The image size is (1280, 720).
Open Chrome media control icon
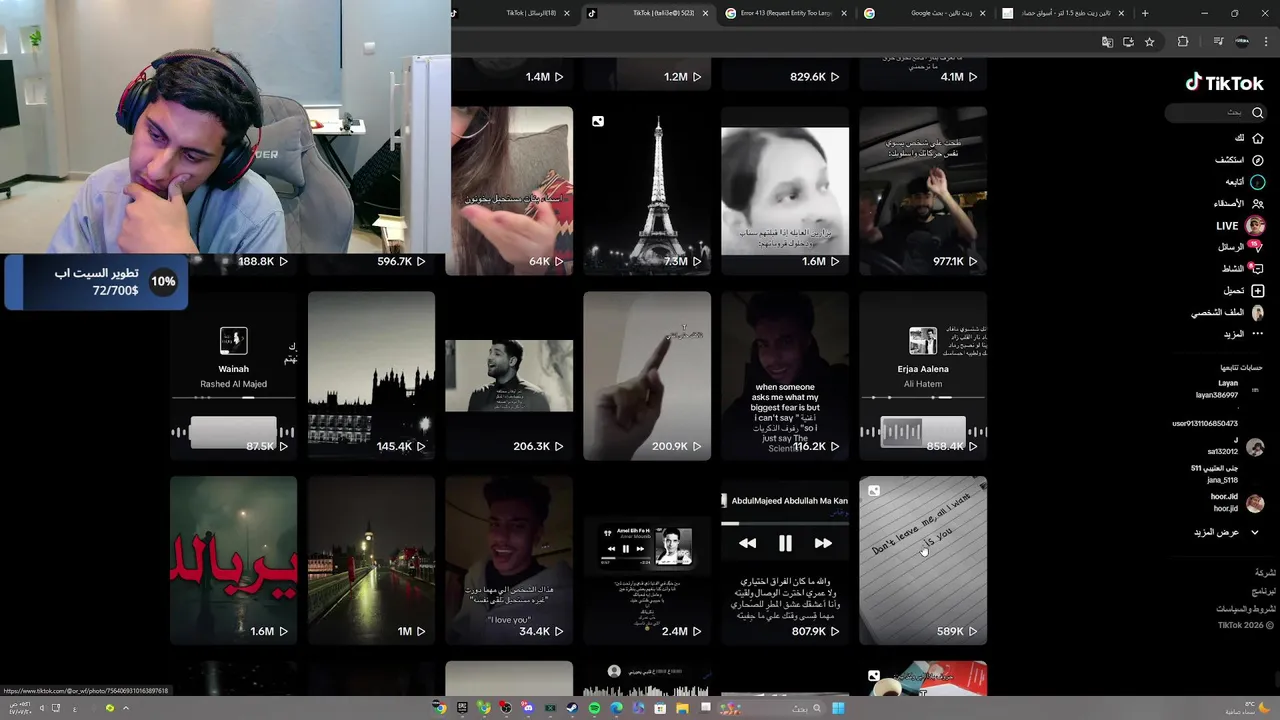[x=1218, y=42]
